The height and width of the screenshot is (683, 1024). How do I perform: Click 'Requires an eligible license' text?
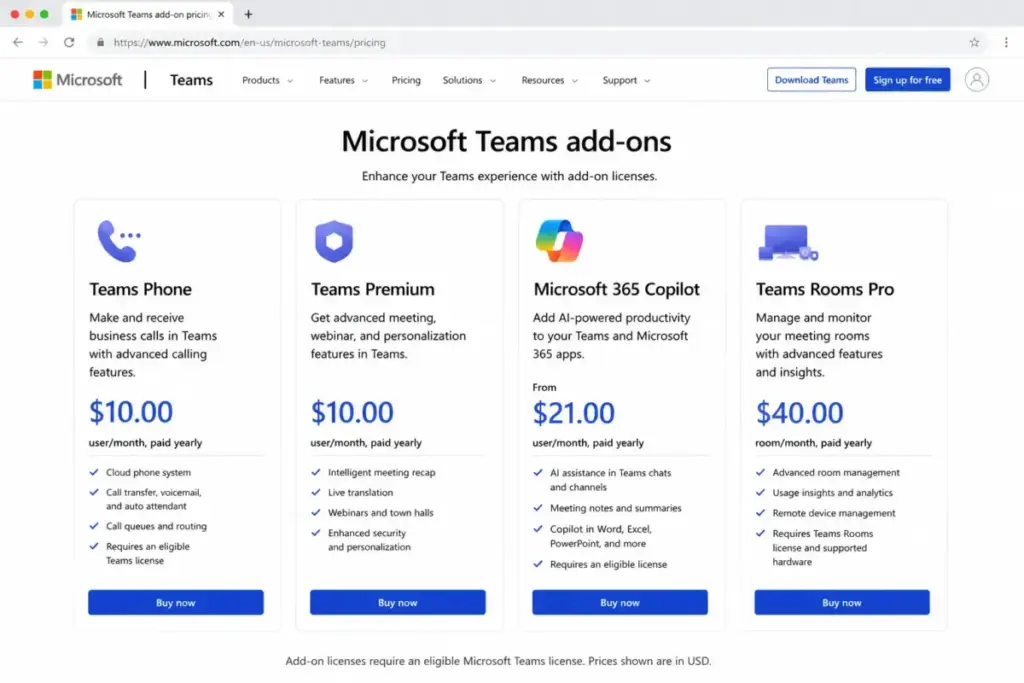608,564
